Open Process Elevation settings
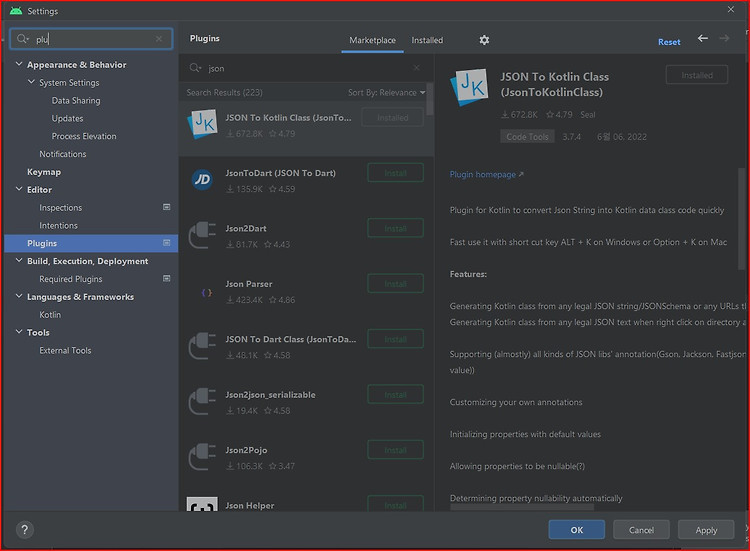750x551 pixels. (84, 136)
